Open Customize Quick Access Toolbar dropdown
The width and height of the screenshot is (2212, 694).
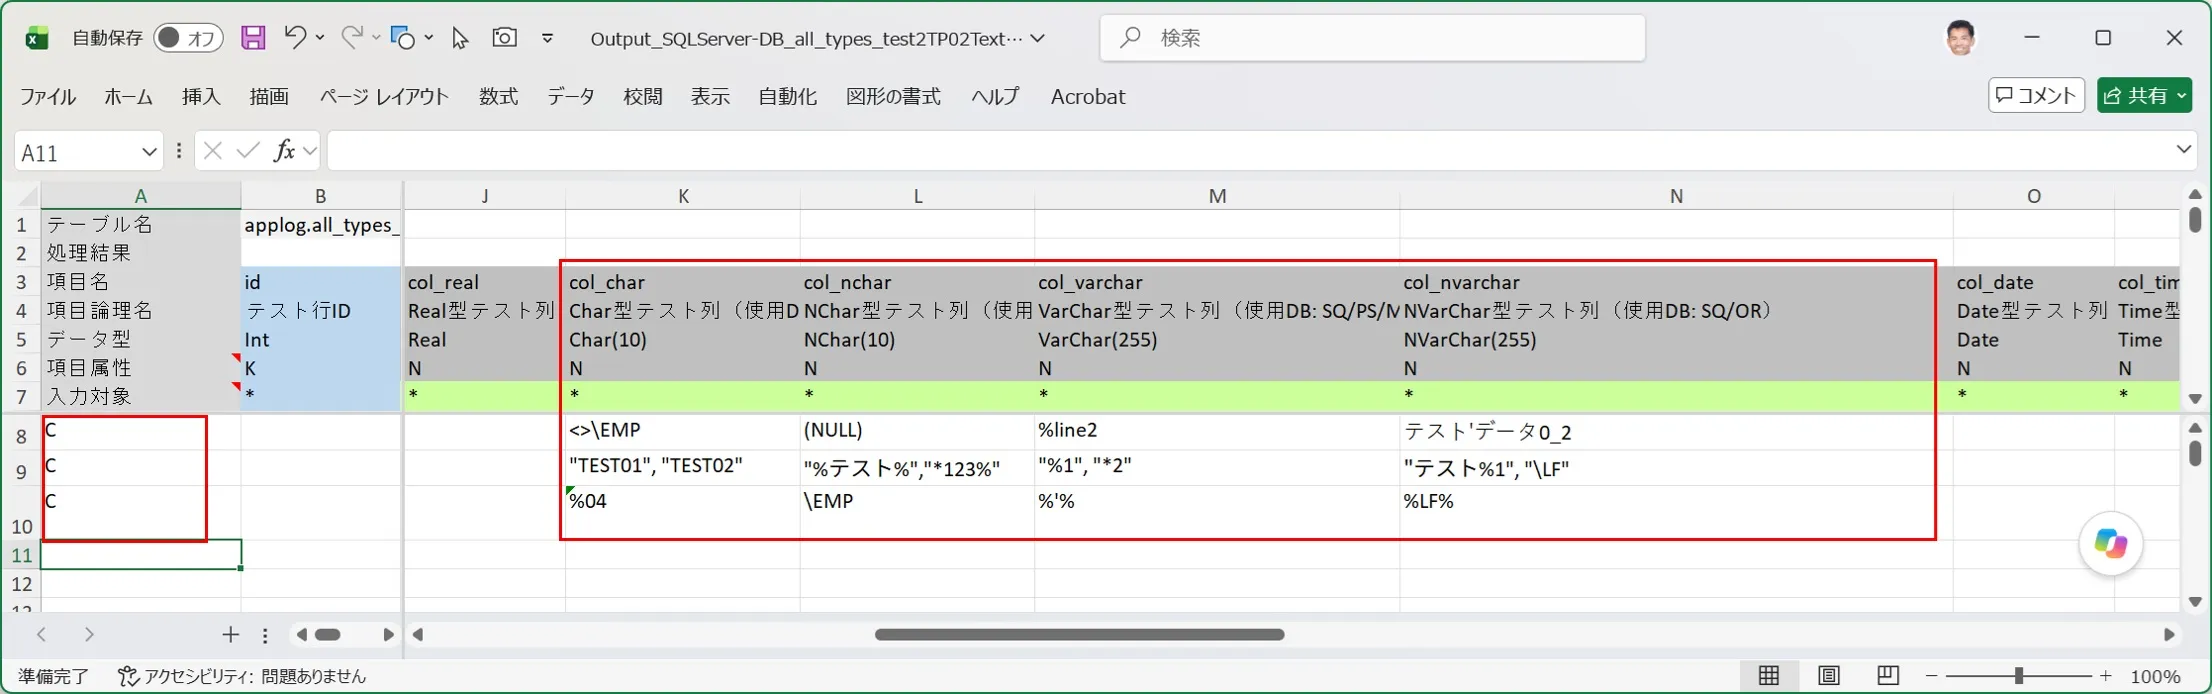click(547, 38)
